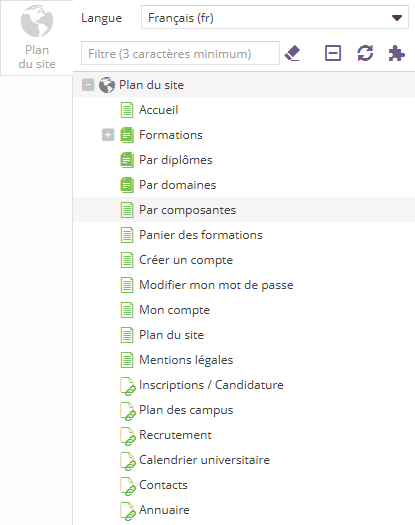Select Panier des formations page
Screen dimensions: 415x525
201,235
